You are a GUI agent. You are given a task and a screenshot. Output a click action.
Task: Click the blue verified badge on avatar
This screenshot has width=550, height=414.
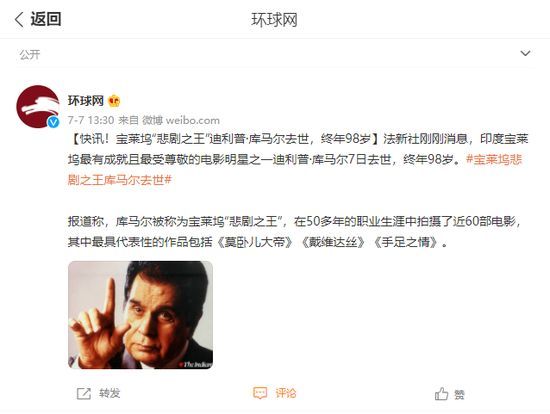53,122
